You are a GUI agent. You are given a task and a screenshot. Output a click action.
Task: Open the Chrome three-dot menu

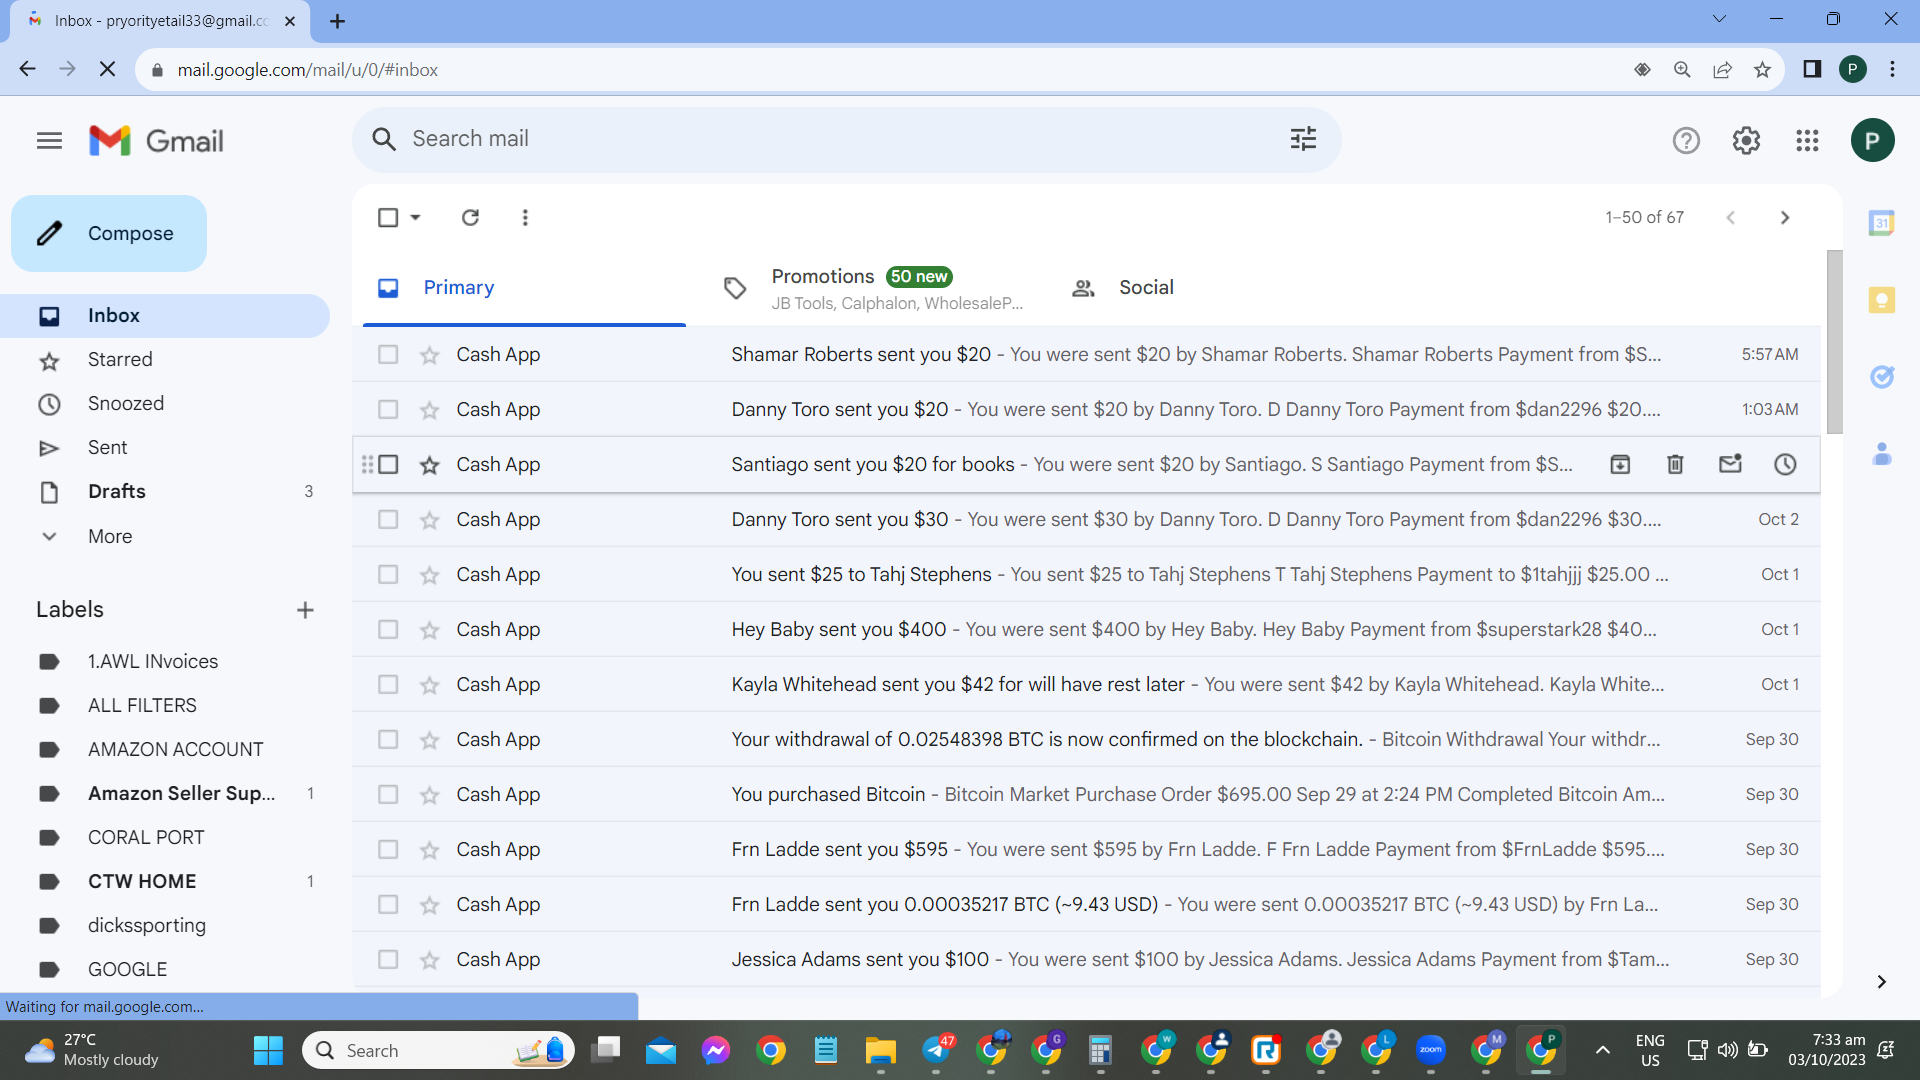1892,69
